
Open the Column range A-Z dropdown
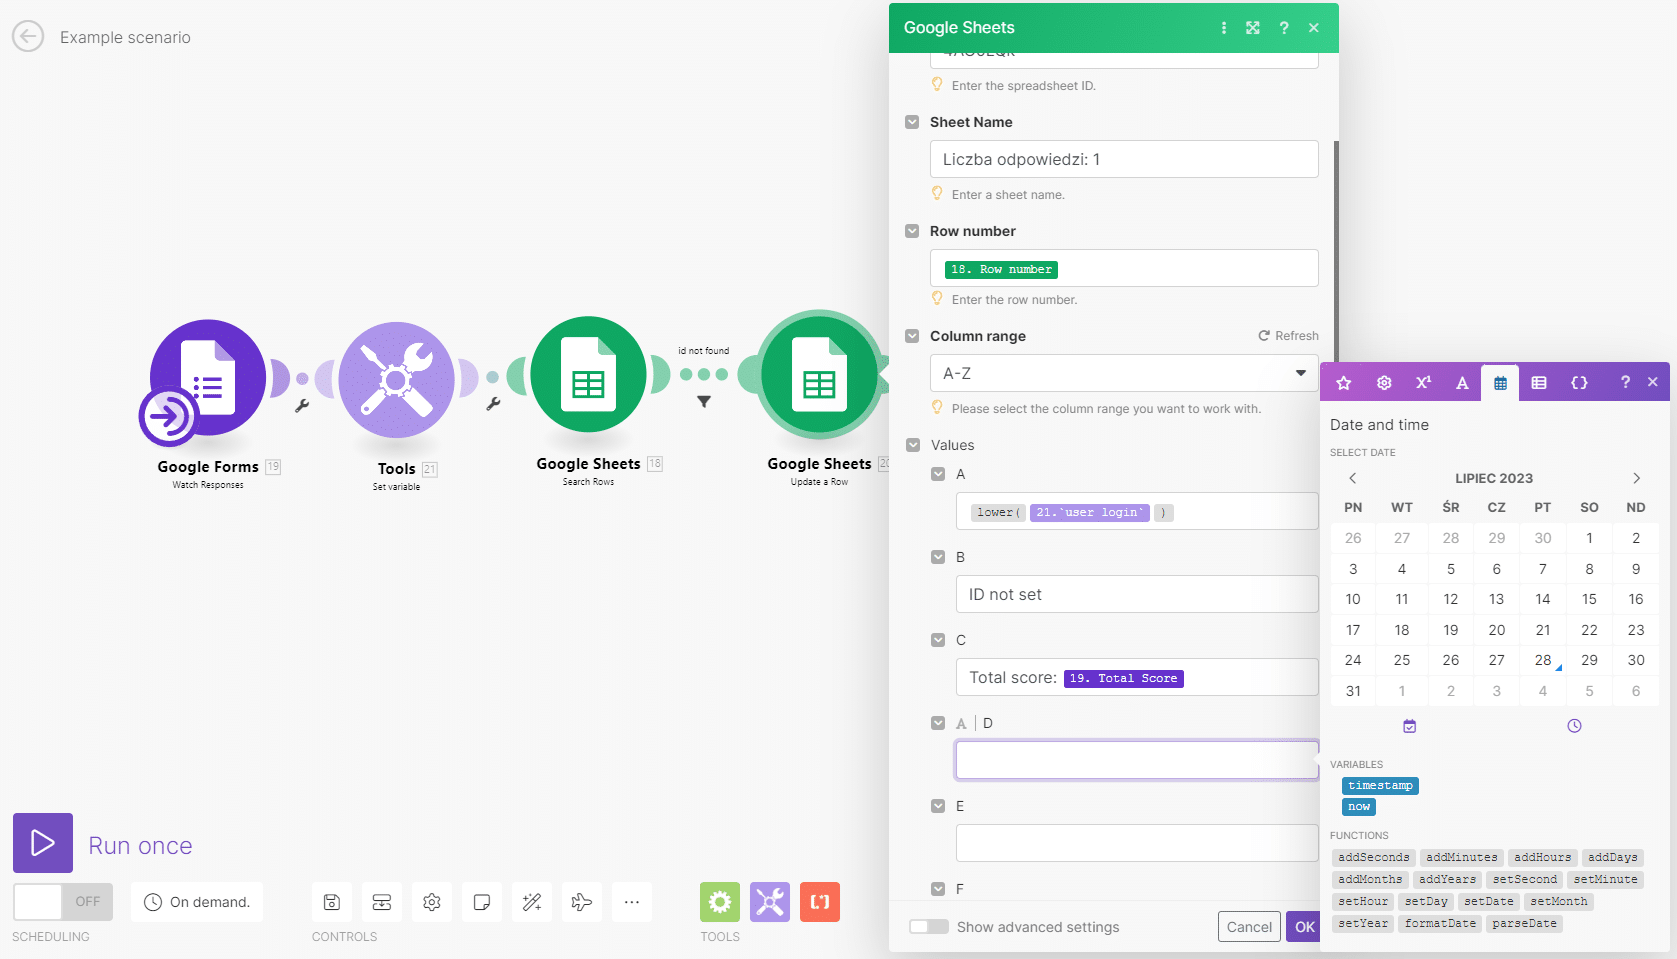click(1124, 373)
